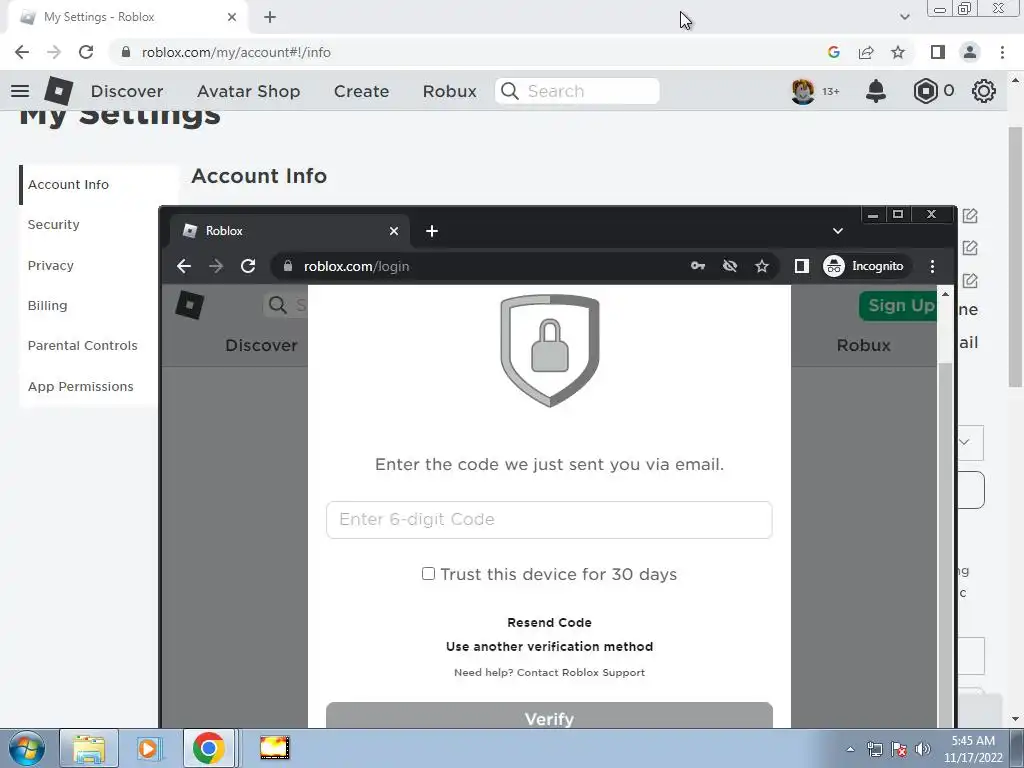
Task: Bookmark the My Settings page with star
Action: 898,52
